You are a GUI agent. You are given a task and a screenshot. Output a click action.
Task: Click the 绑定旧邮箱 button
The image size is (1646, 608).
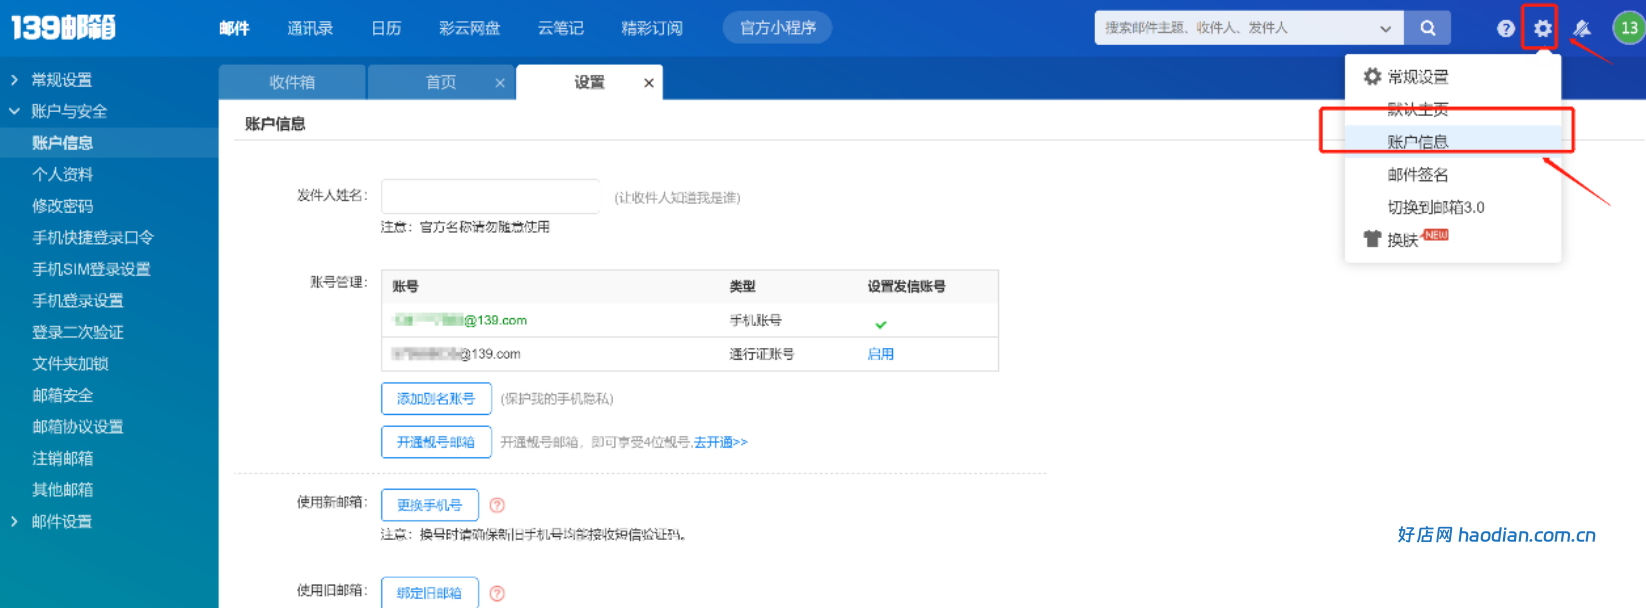pyautogui.click(x=430, y=592)
